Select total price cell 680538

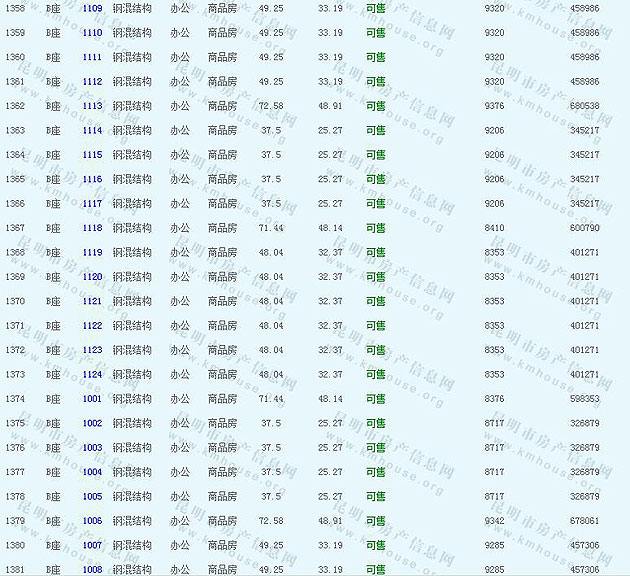tap(584, 106)
